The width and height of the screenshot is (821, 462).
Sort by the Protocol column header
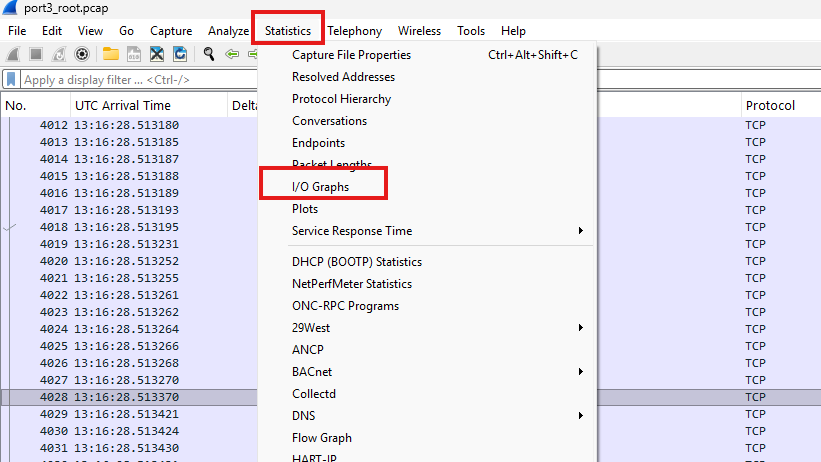coord(781,105)
